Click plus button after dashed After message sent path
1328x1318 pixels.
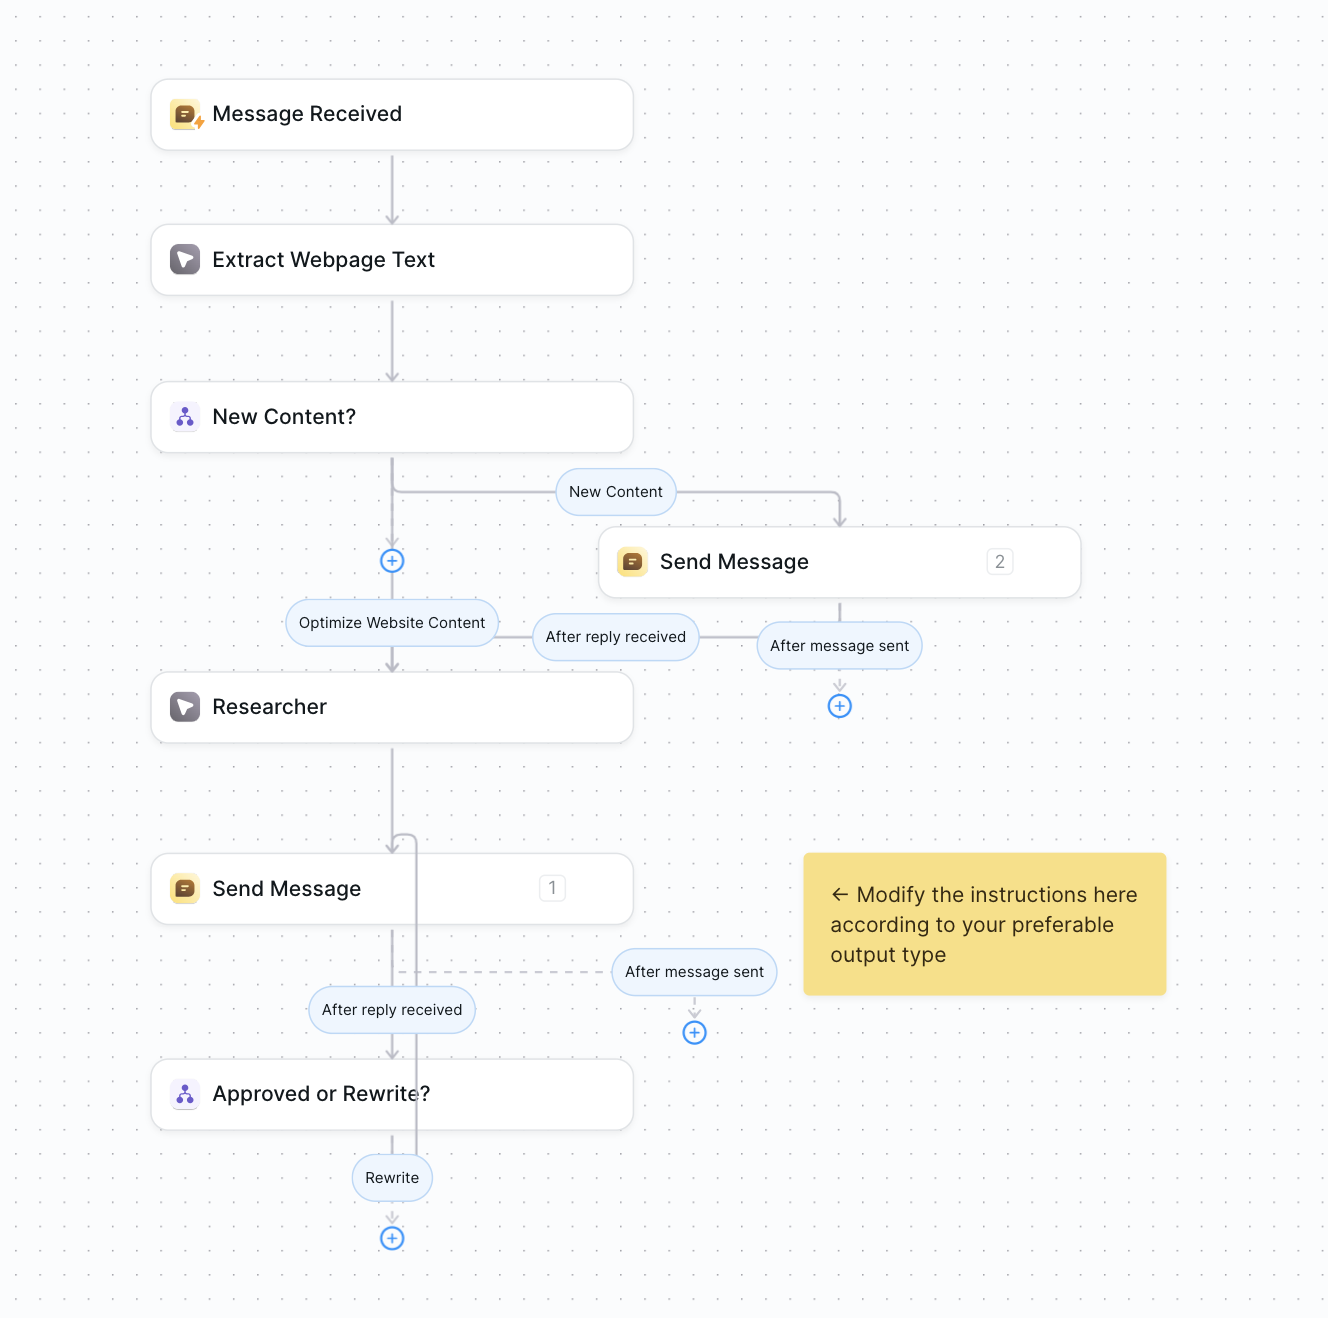pos(694,1032)
